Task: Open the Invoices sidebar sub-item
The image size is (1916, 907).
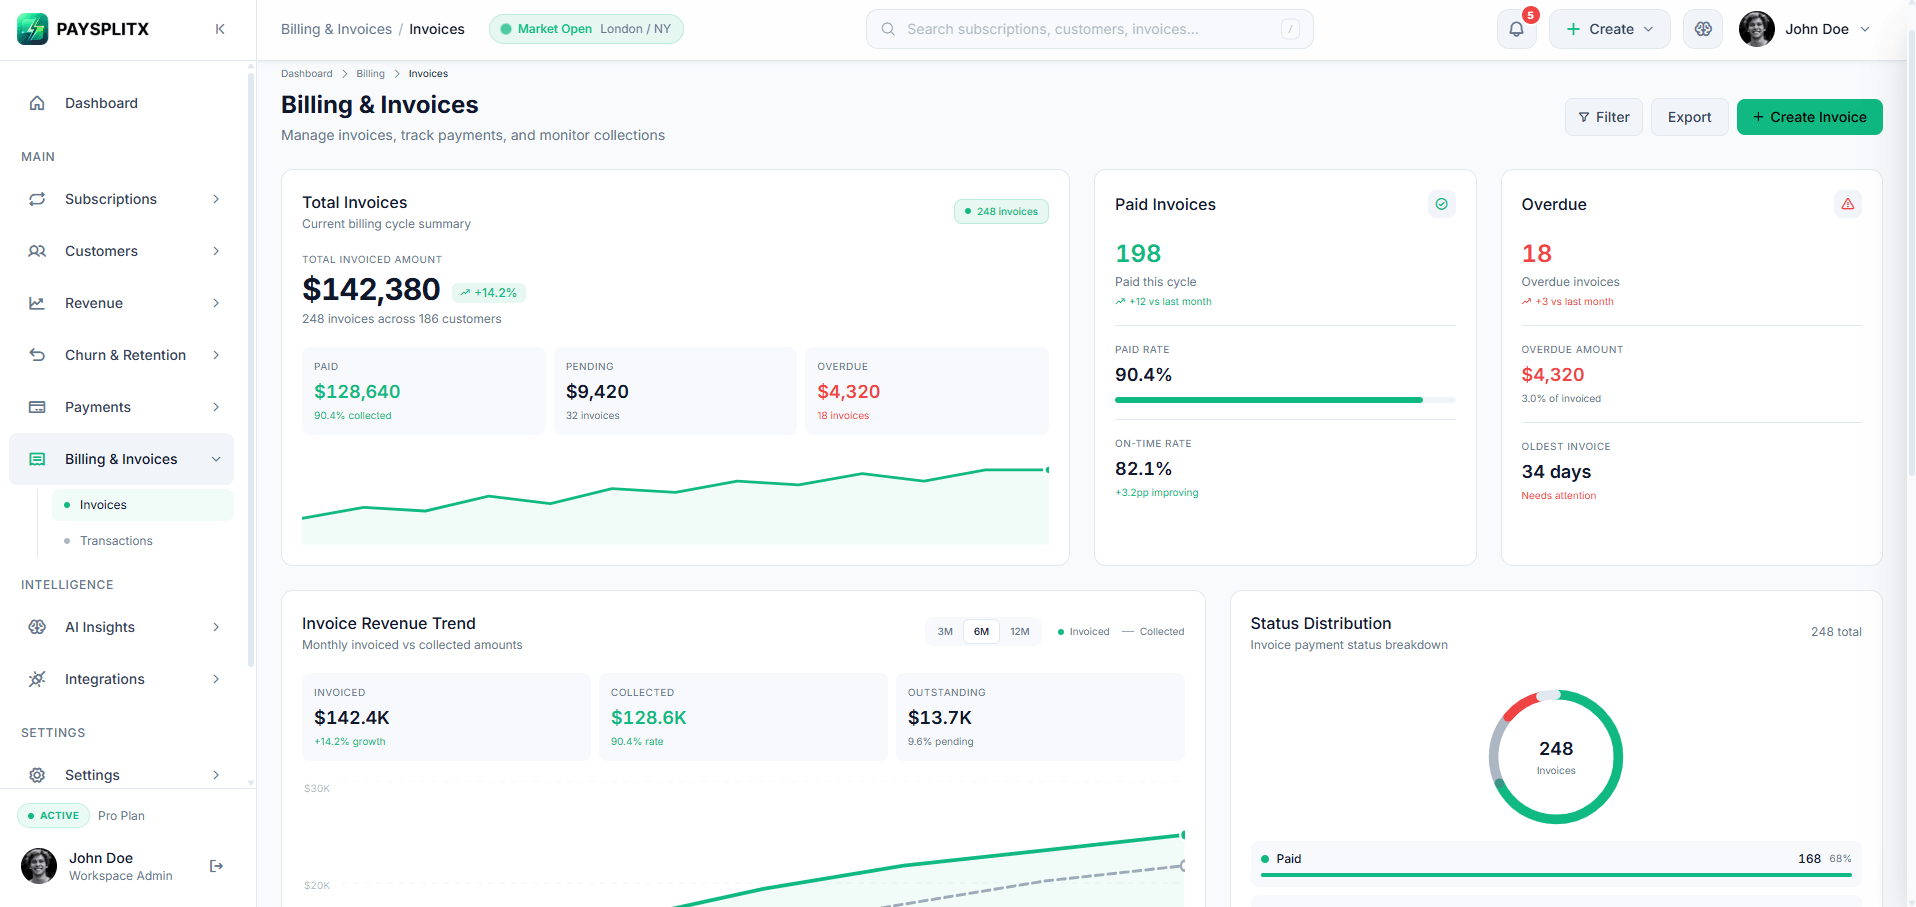Action: (143, 505)
